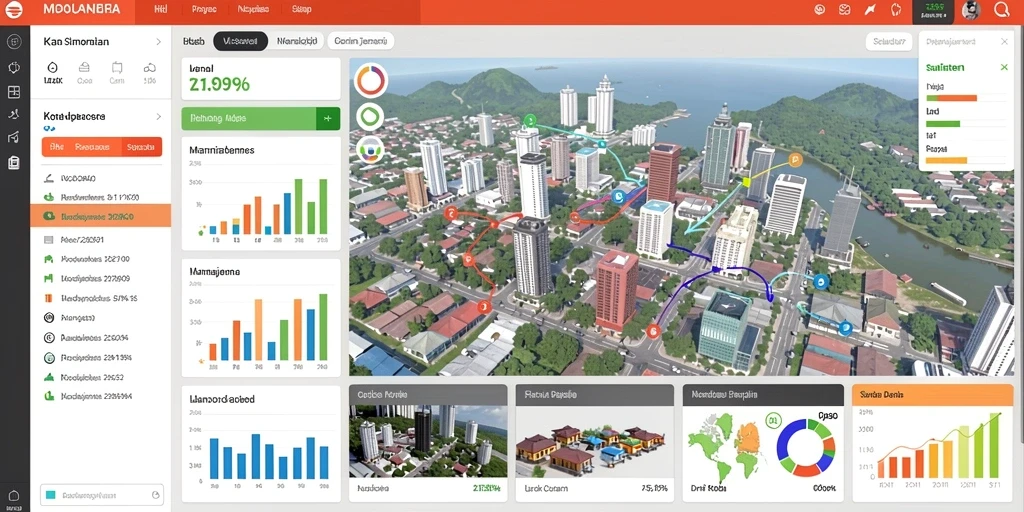Expand the Kan Simorolan section chevron
The height and width of the screenshot is (512, 1024).
[158, 42]
